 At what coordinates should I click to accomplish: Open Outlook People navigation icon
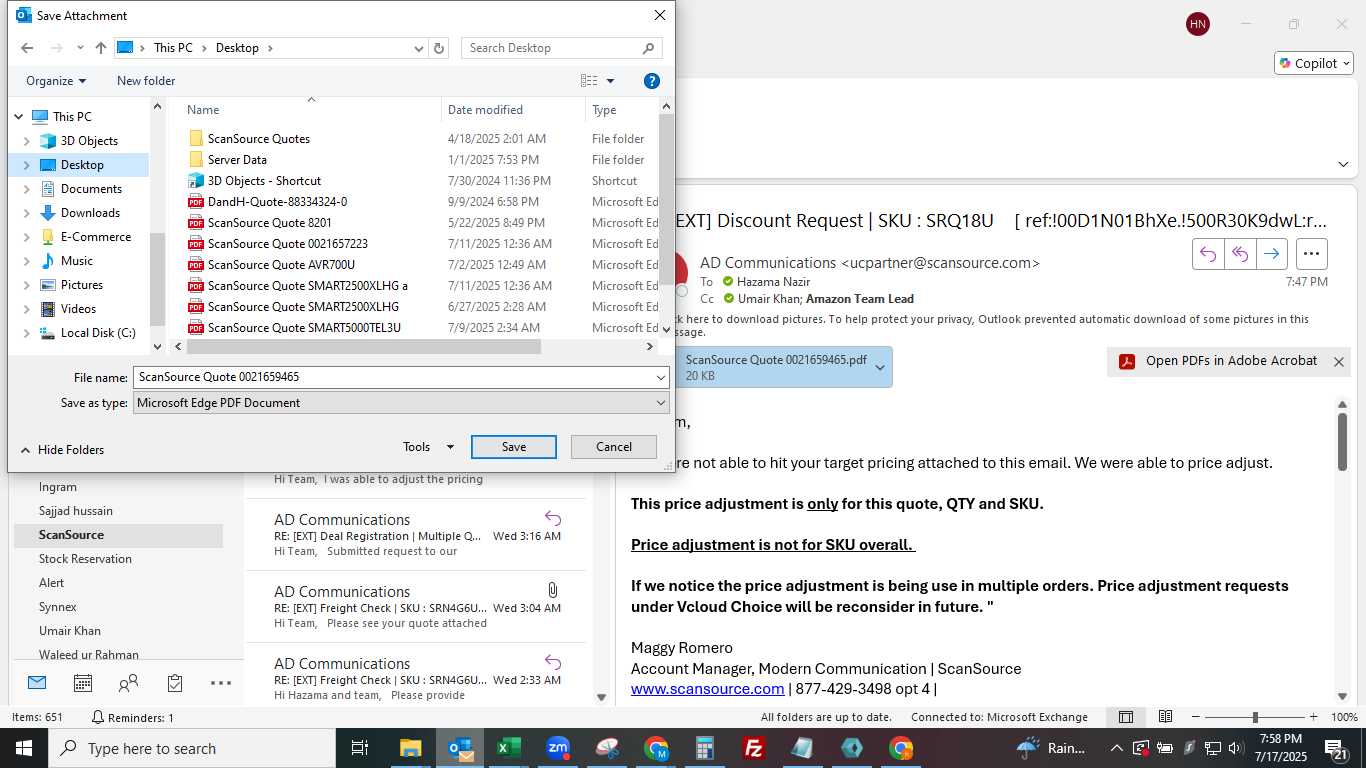pos(129,683)
